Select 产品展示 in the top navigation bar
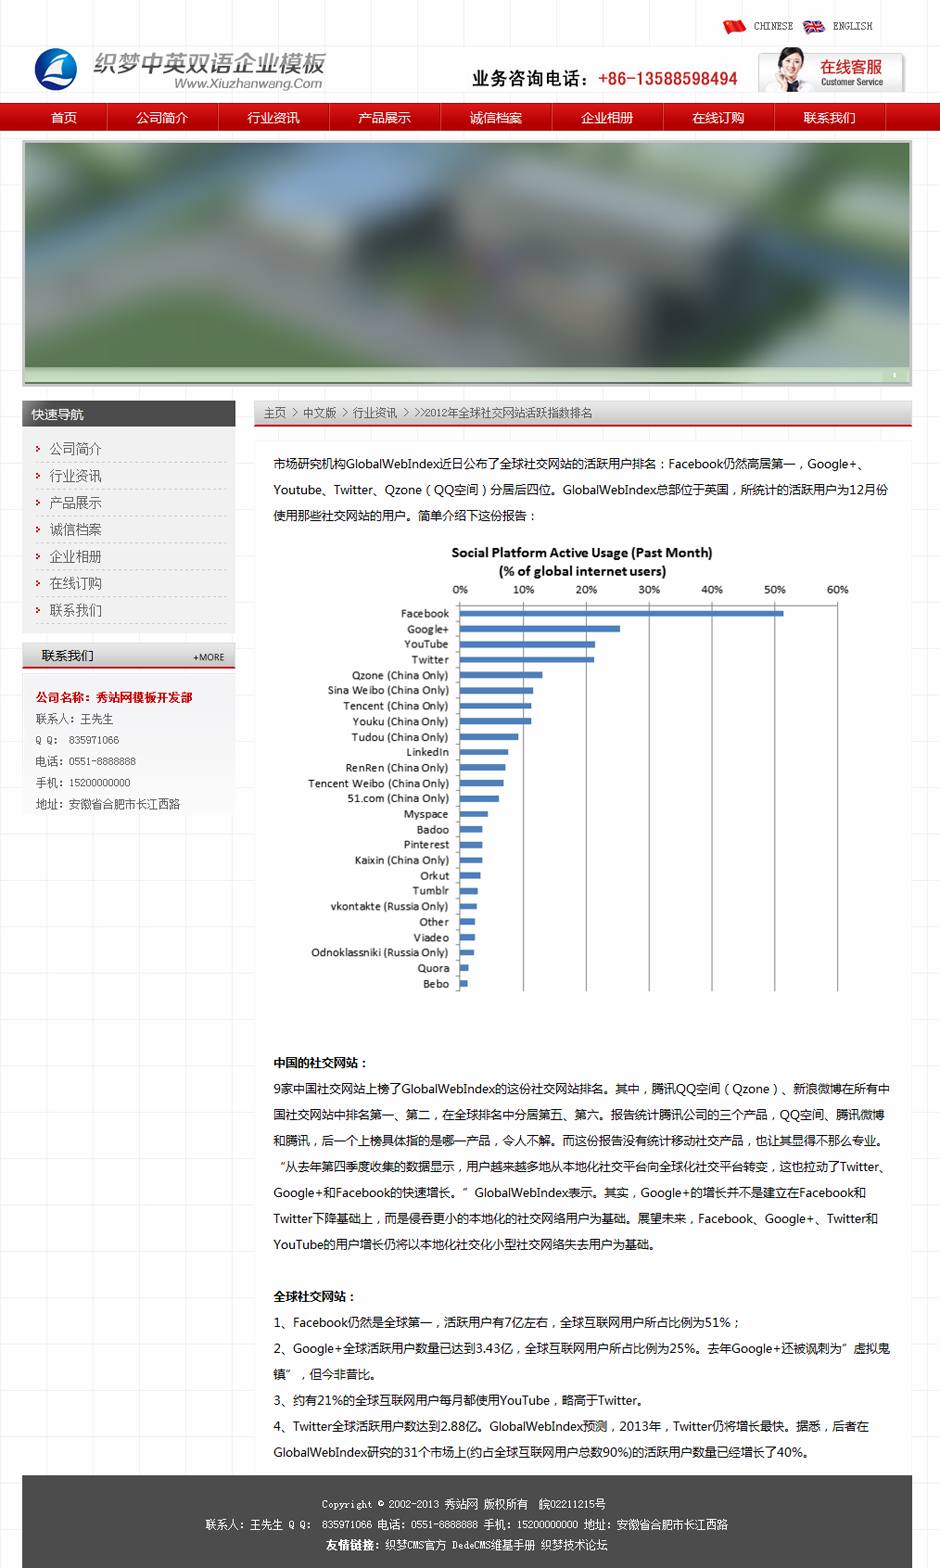This screenshot has height=1568, width=940. (384, 118)
